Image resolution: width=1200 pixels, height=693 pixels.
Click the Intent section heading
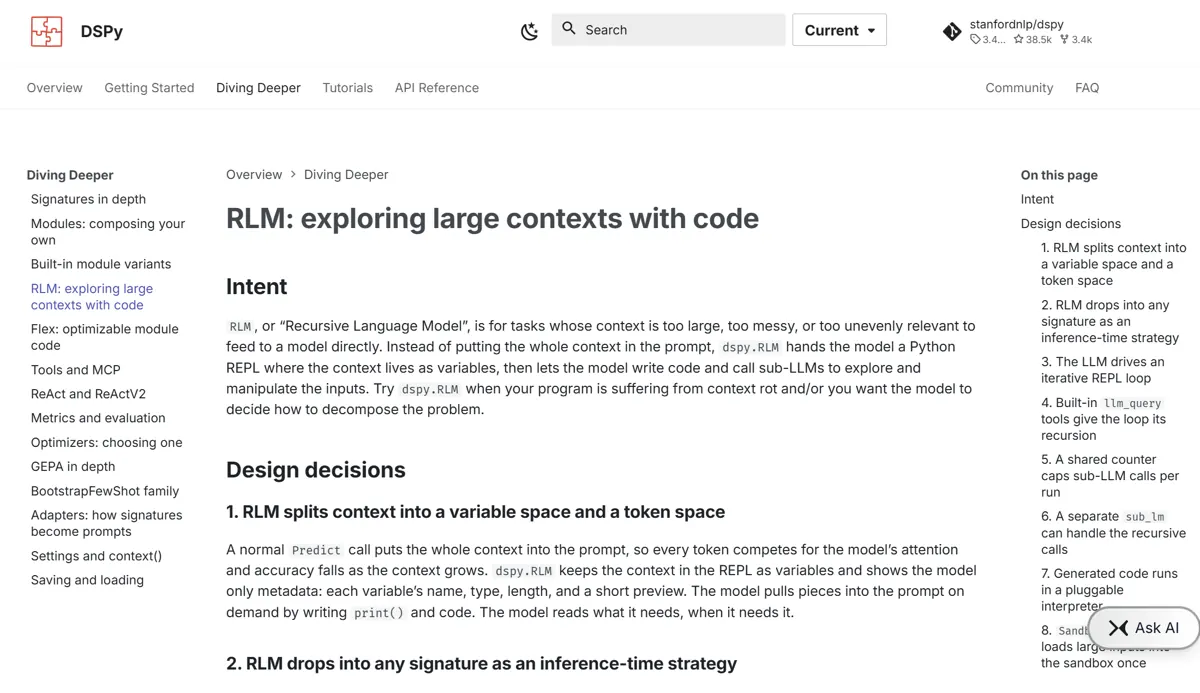coord(257,287)
